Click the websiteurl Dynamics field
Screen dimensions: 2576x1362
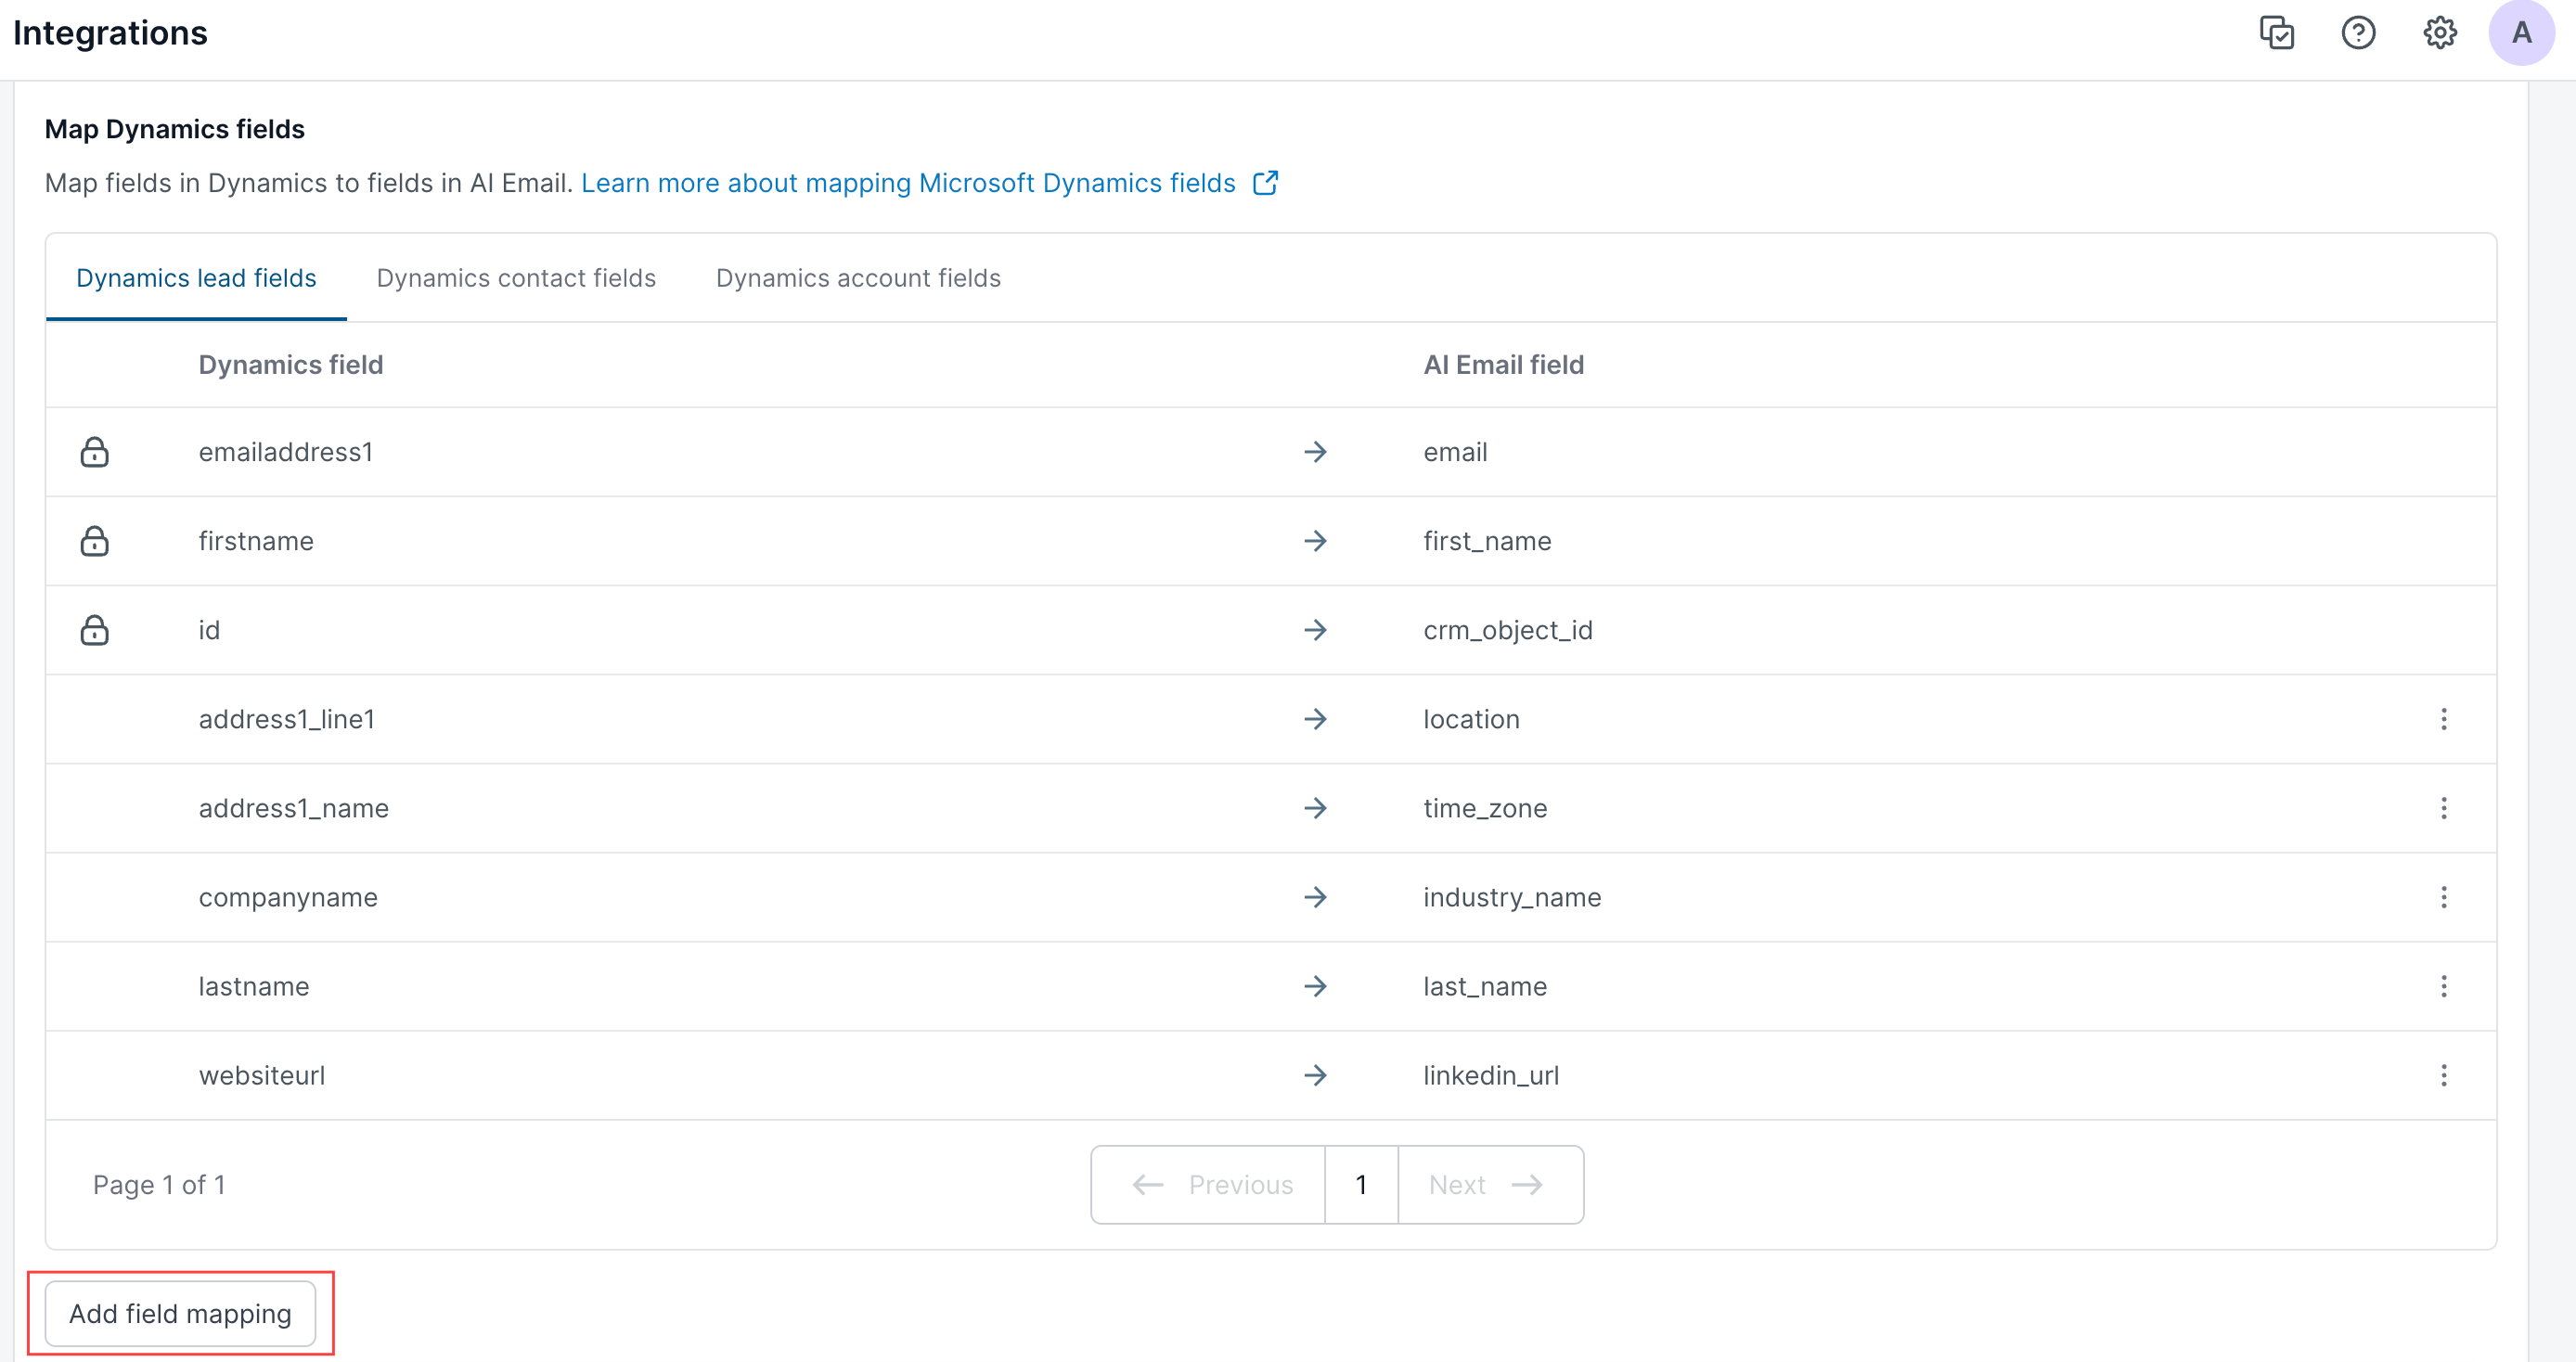click(262, 1075)
